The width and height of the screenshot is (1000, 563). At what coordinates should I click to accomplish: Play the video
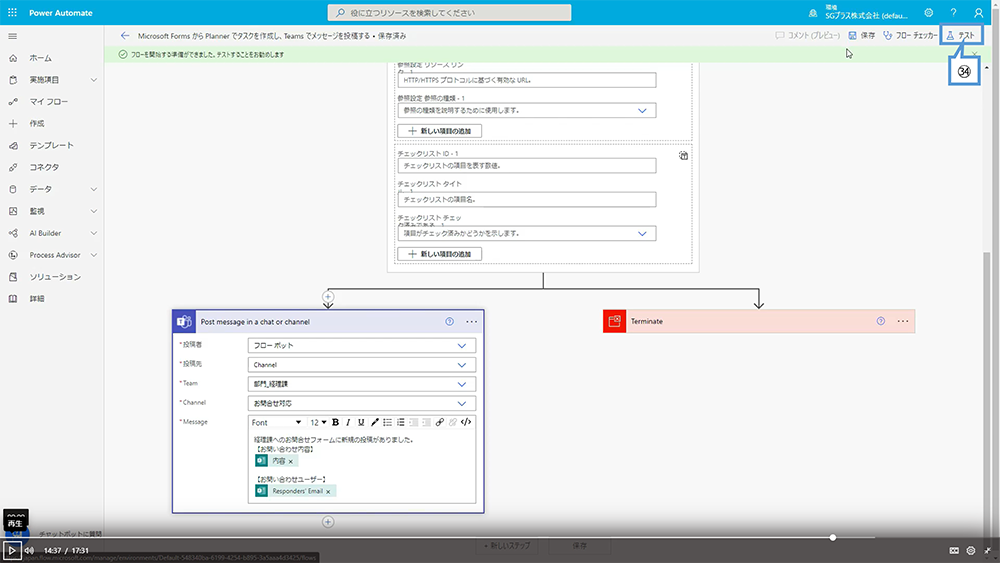tap(11, 550)
